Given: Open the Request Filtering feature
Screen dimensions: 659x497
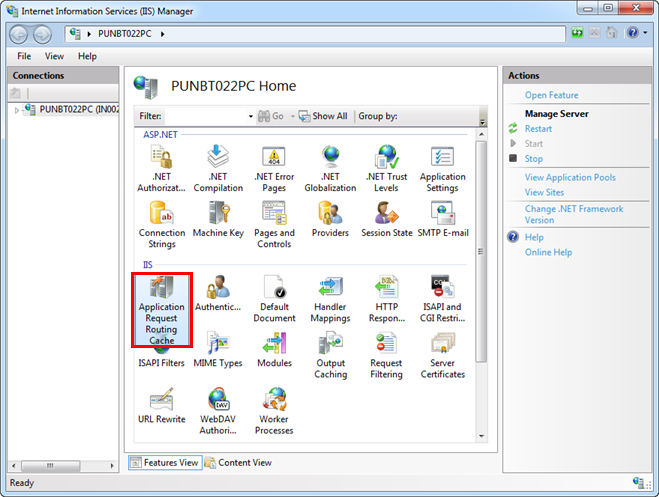Looking at the screenshot, I should (x=386, y=353).
